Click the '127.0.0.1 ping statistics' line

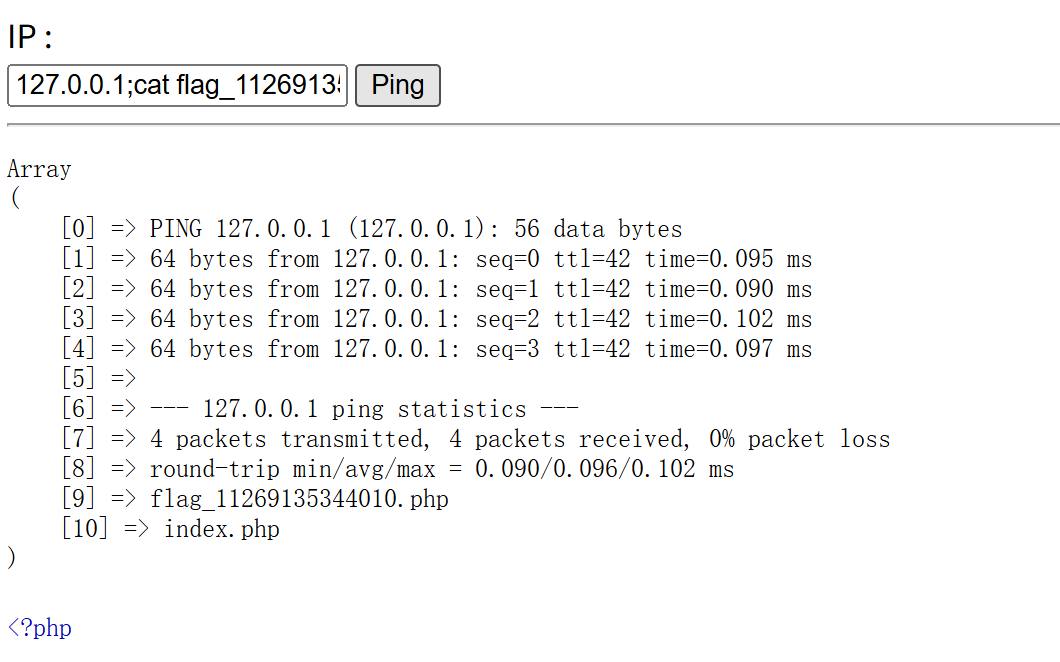pyautogui.click(x=364, y=409)
